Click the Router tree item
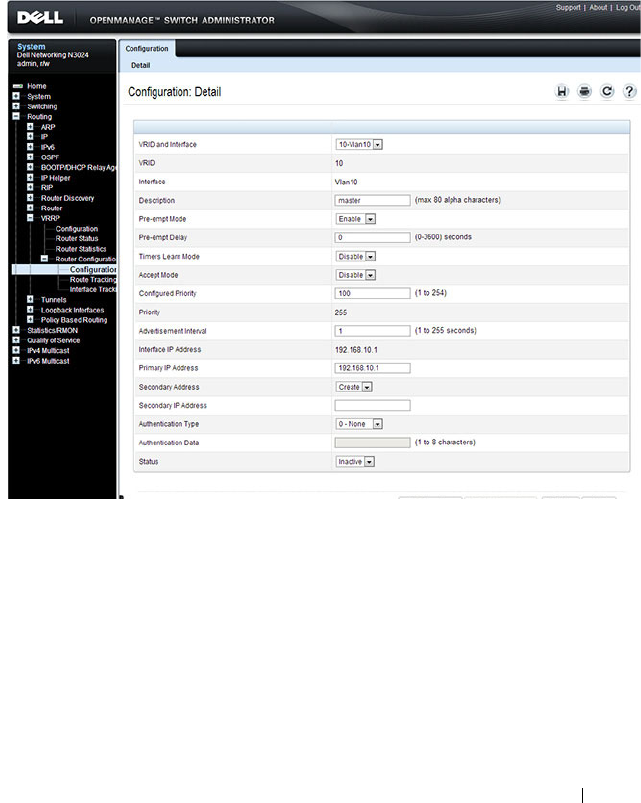 point(51,208)
